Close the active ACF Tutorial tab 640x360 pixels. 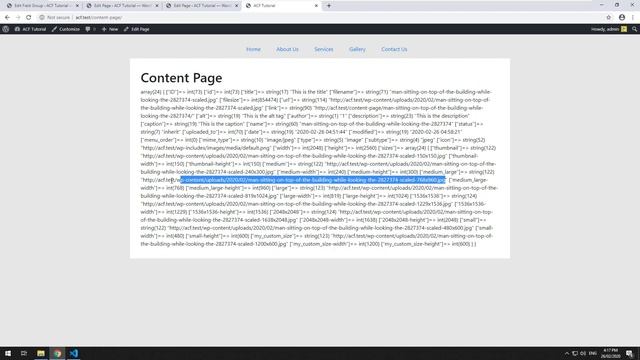click(316, 6)
